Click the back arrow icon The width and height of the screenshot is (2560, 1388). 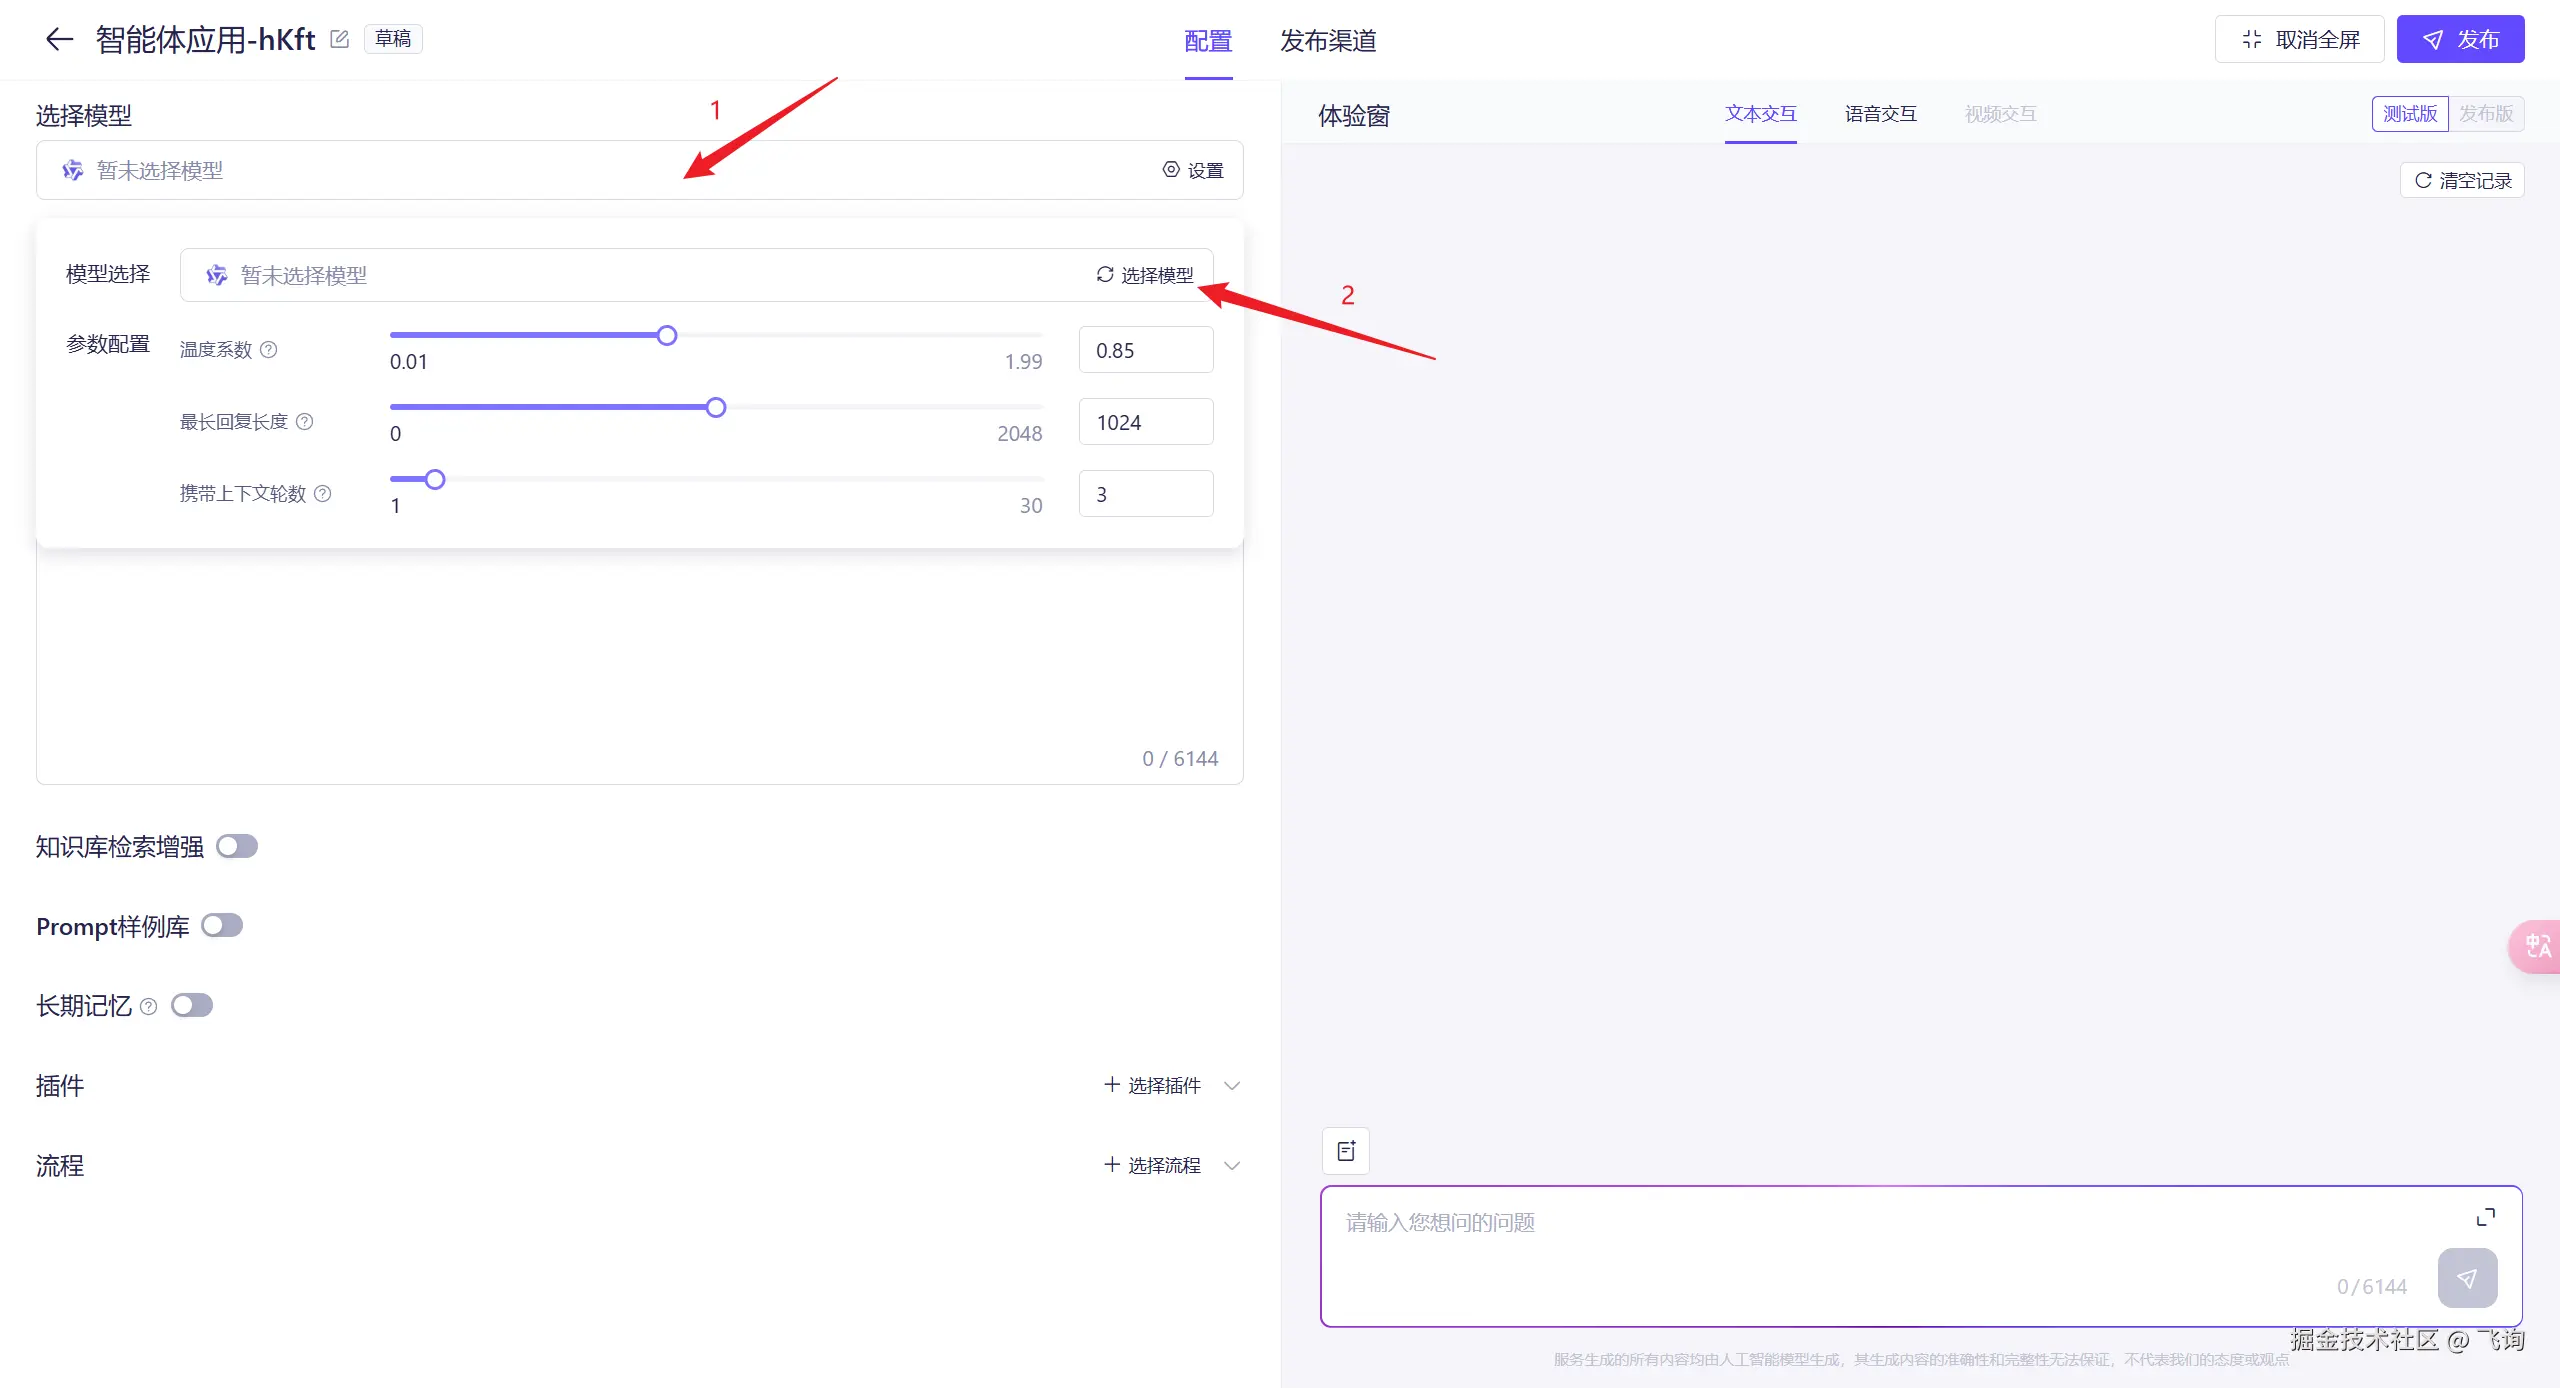(x=59, y=39)
